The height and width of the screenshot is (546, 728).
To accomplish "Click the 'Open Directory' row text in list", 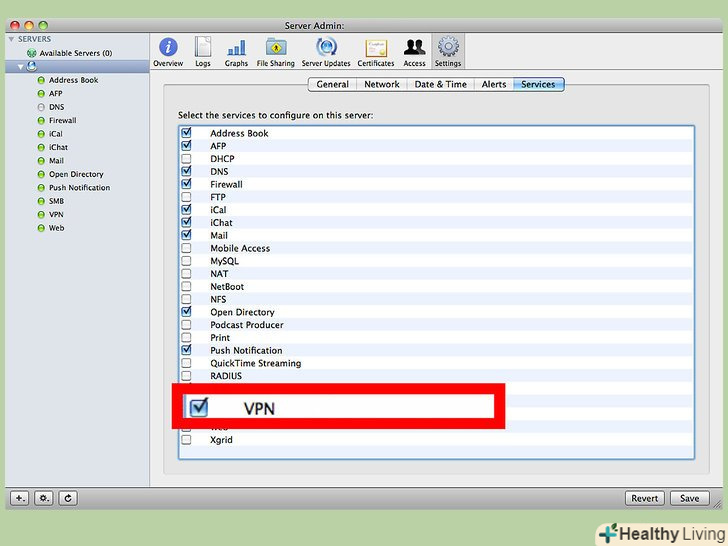I will point(242,312).
